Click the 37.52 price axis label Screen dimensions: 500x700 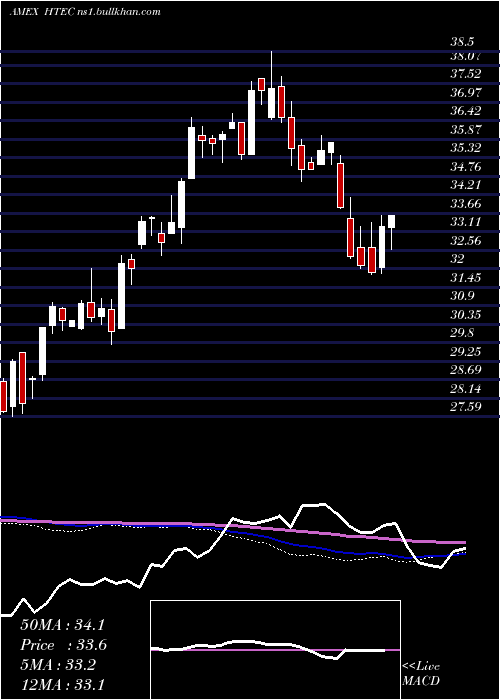[x=465, y=74]
